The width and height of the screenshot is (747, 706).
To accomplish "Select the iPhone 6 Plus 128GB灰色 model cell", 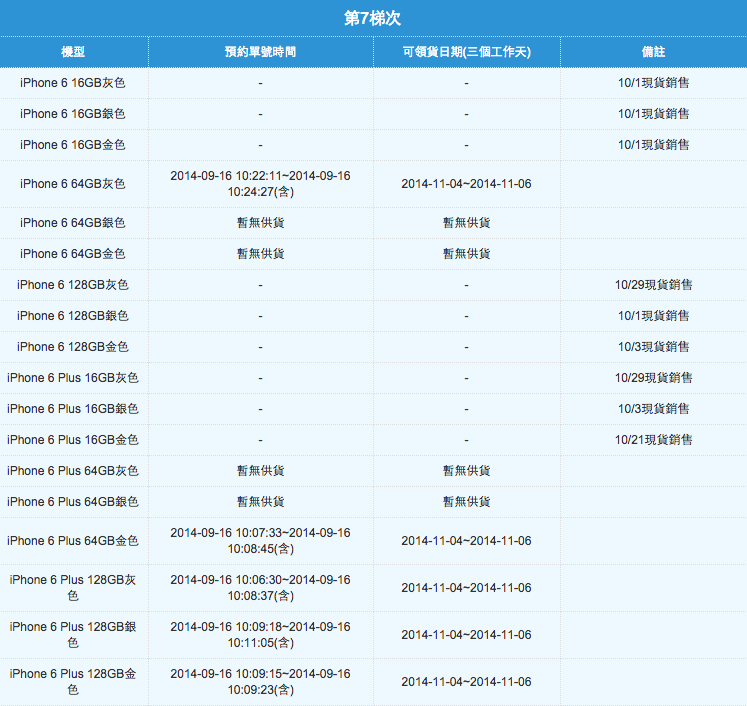I will coord(72,588).
